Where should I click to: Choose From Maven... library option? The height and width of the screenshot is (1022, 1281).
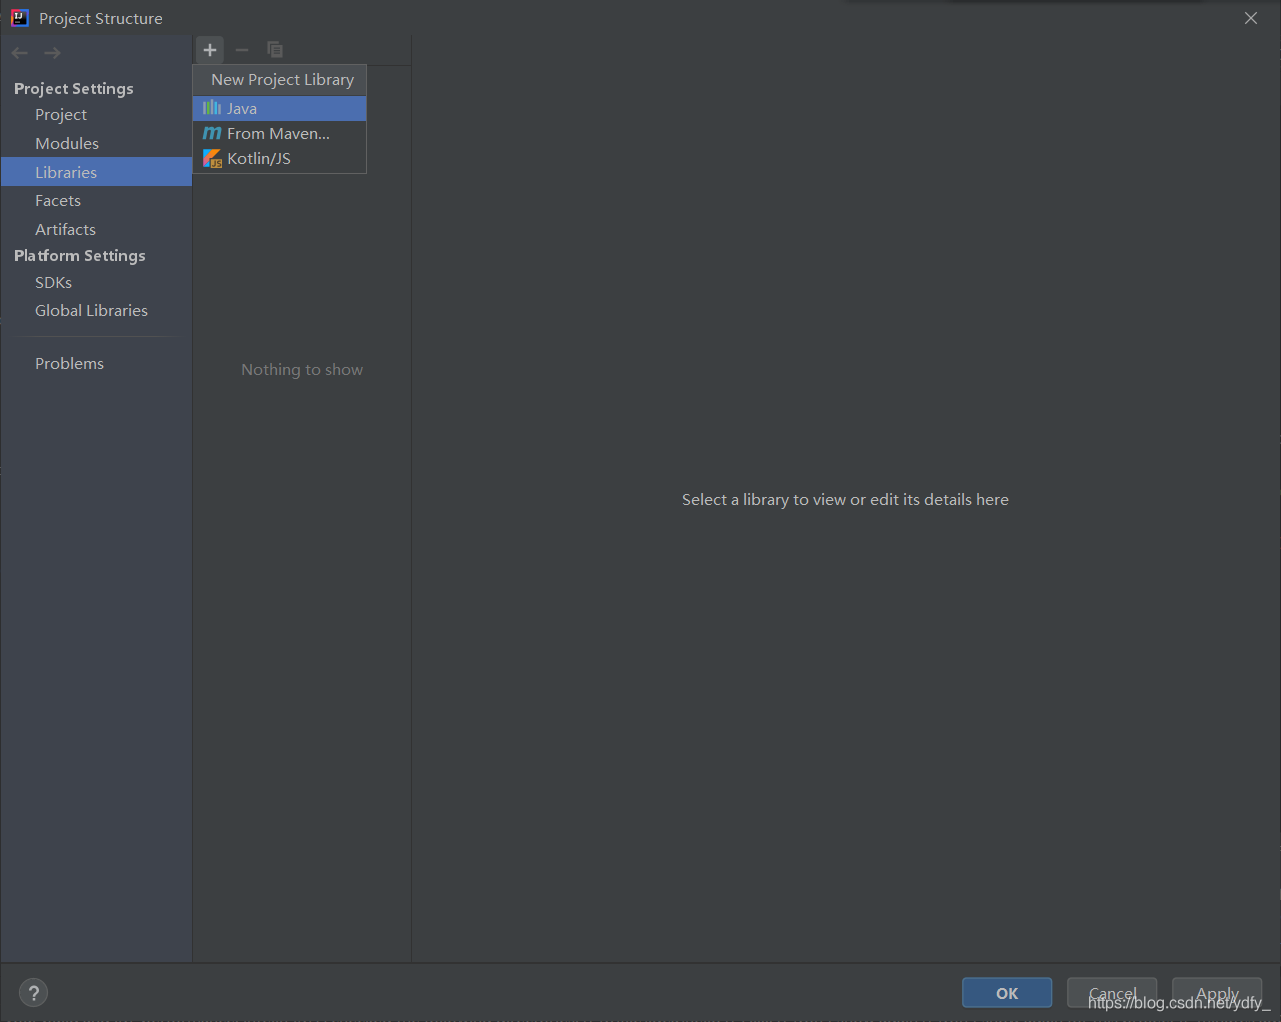click(x=280, y=133)
